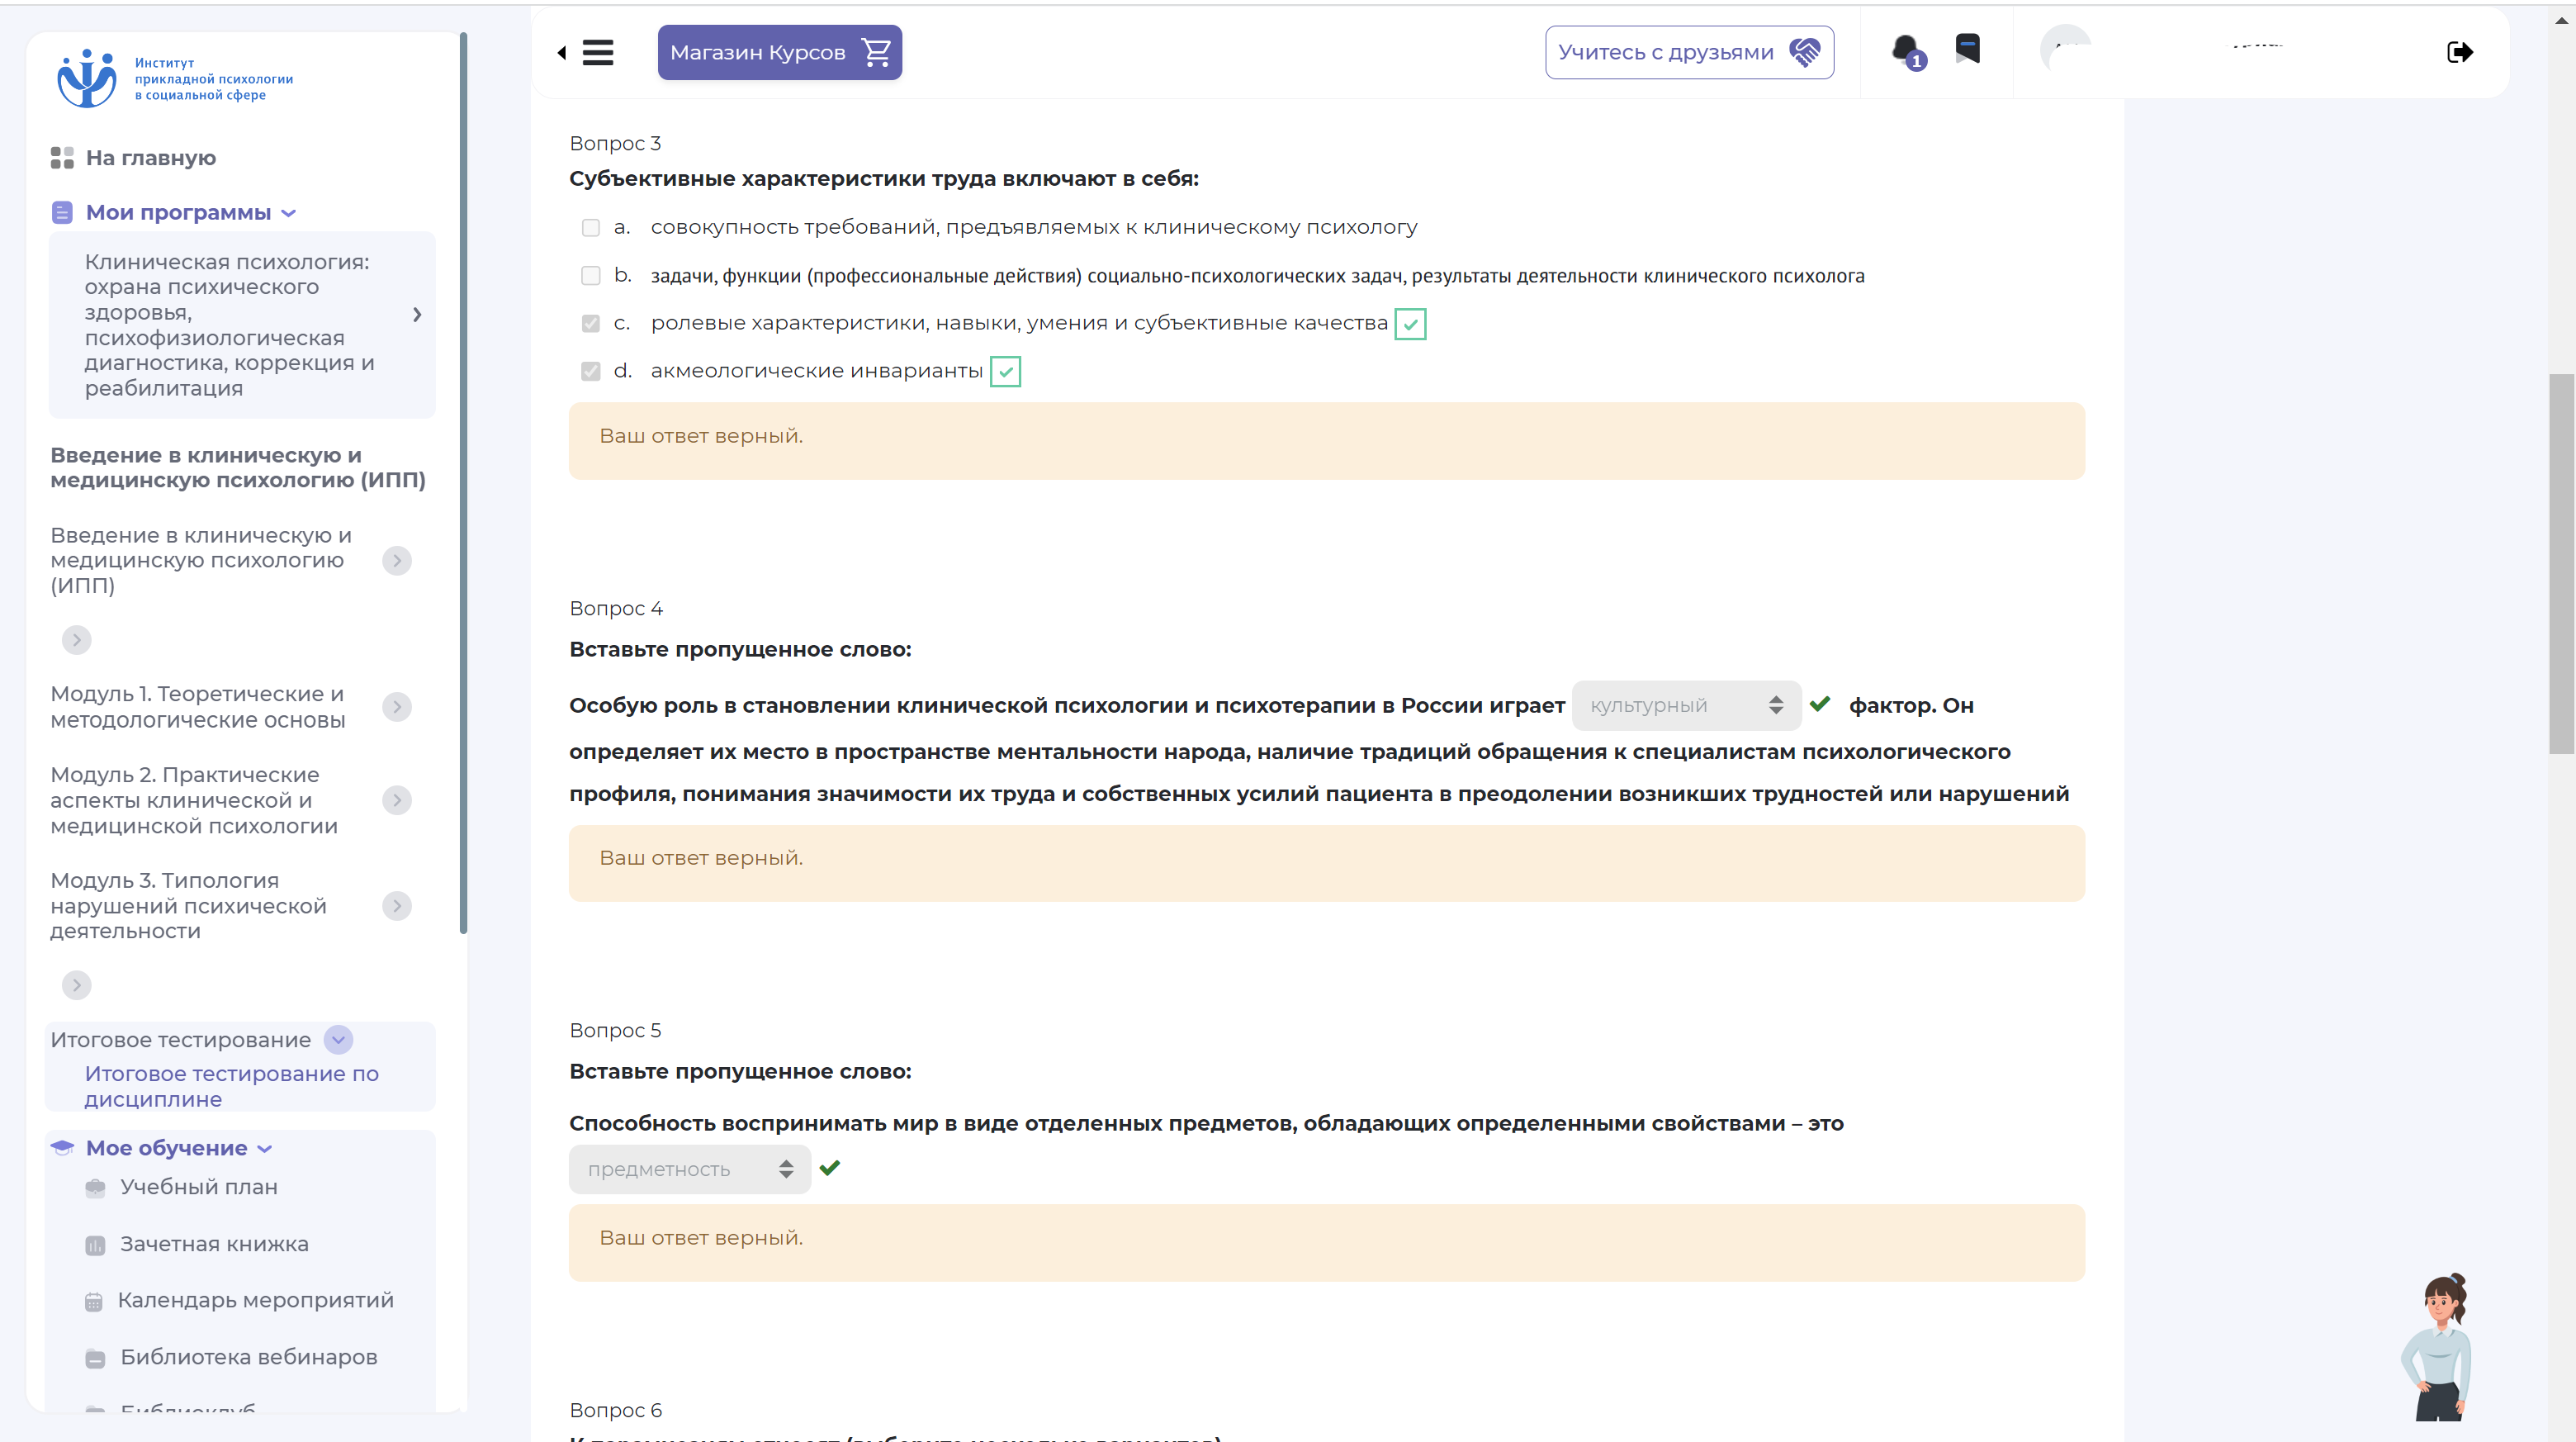
Task: Open Календарь мероприятий menu item
Action: tap(256, 1300)
